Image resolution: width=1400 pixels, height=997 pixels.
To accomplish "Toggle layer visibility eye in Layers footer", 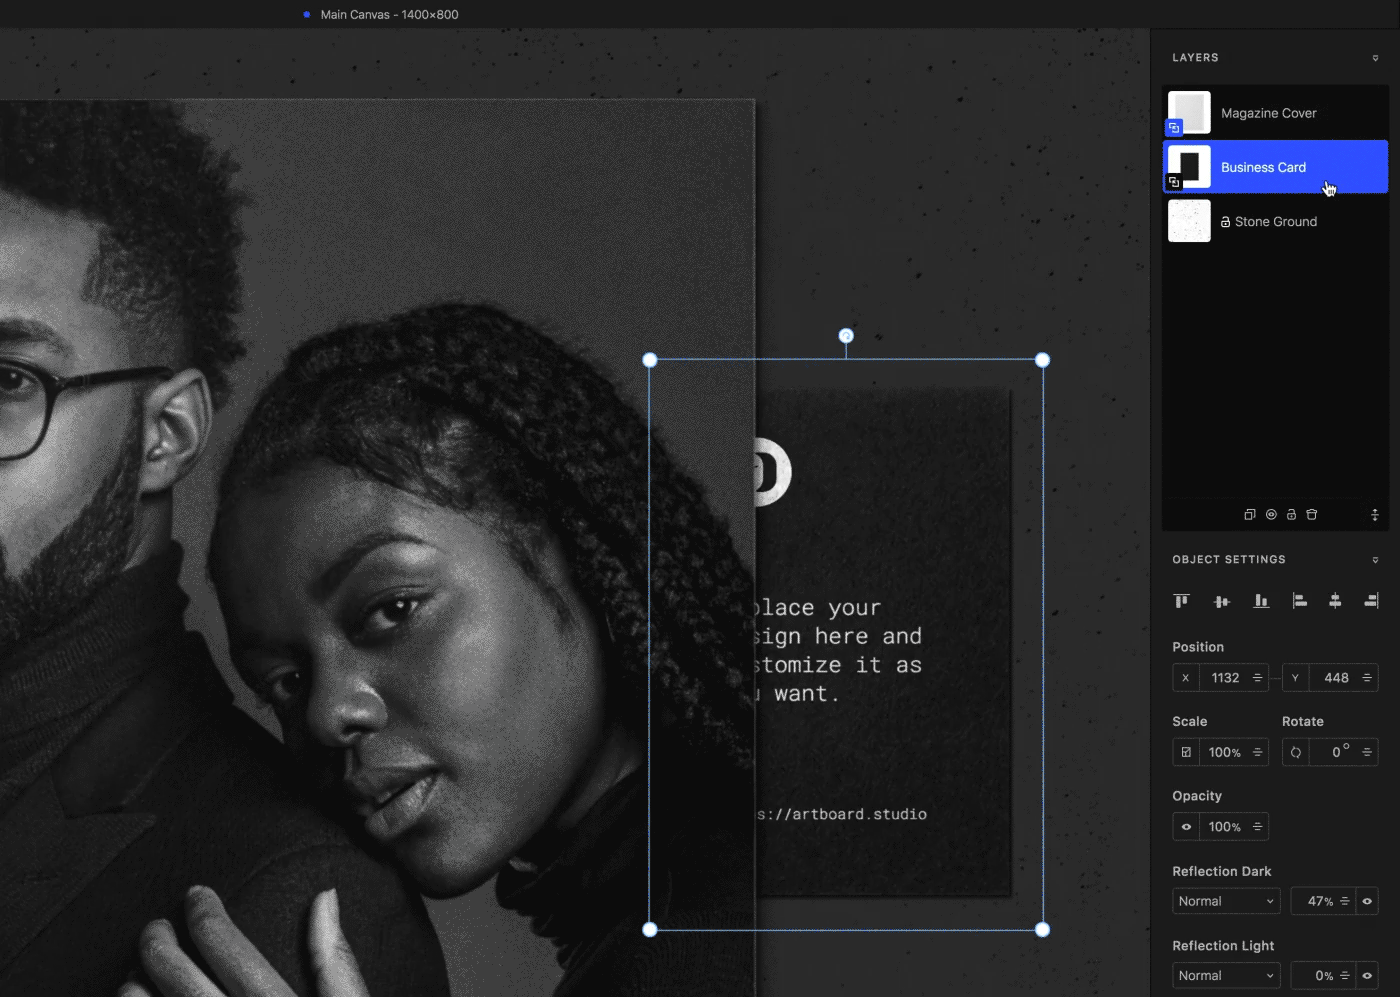I will (x=1271, y=515).
